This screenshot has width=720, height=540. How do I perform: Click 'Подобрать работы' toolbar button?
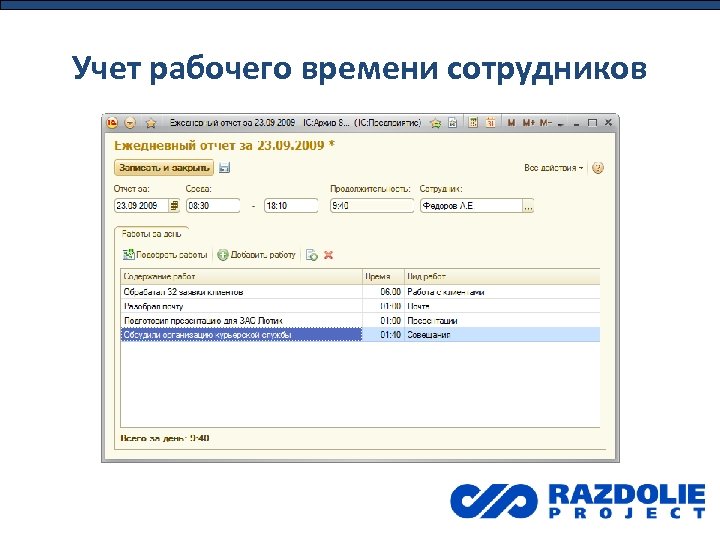pyautogui.click(x=165, y=254)
